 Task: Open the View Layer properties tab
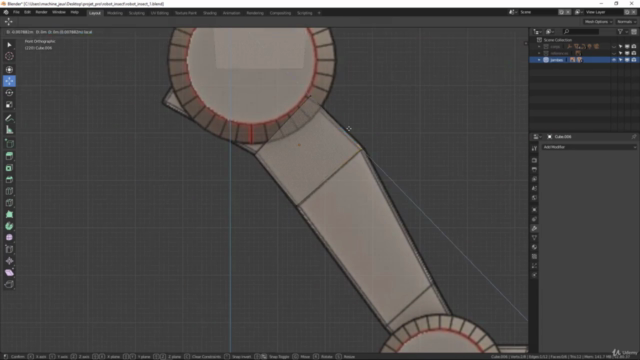534,179
